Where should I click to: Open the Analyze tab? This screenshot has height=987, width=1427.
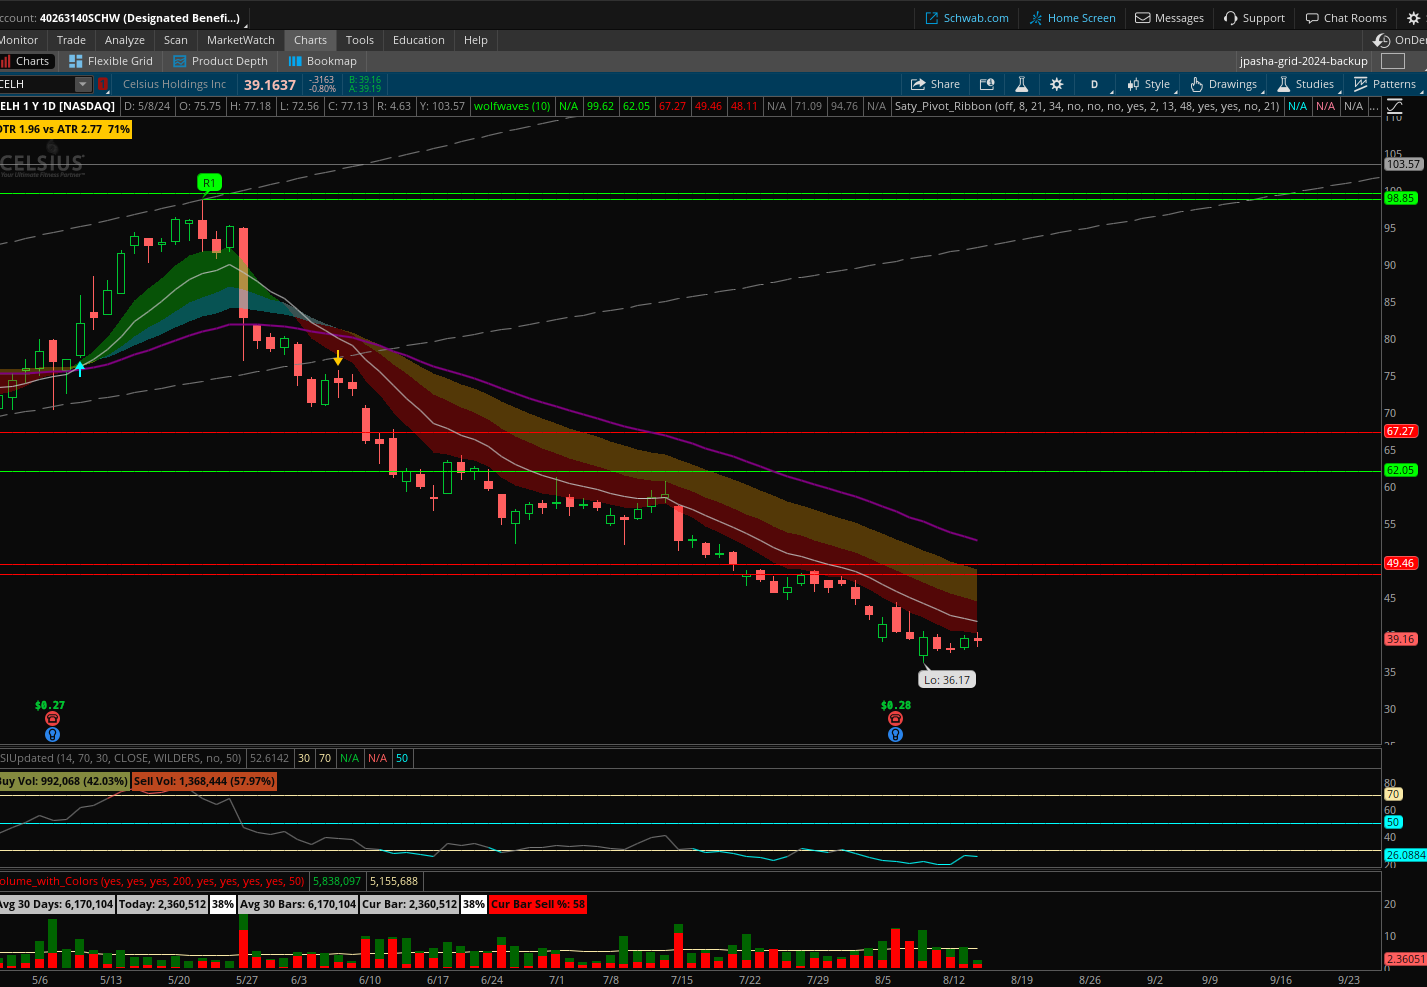click(x=125, y=40)
